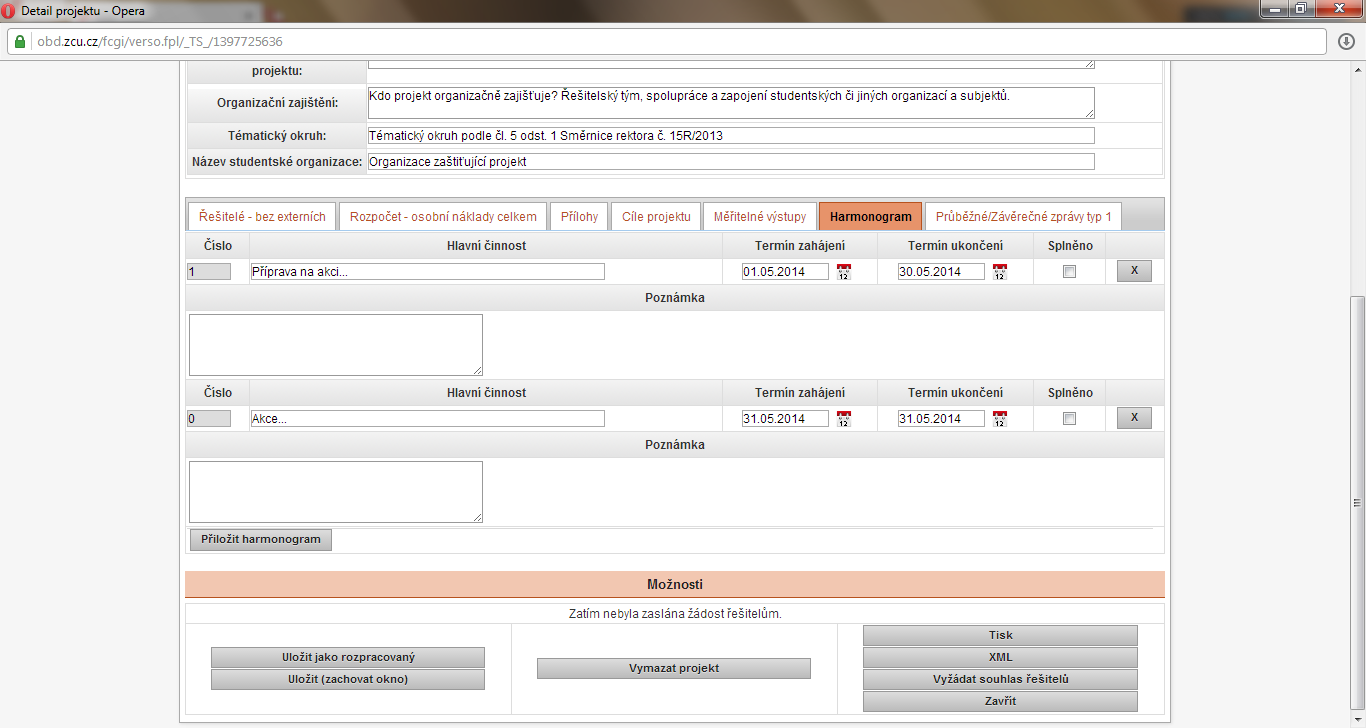Viewport: 1366px width, 728px height.
Task: Open Rozpočet - osobní náklady celkem tab
Action: [x=443, y=216]
